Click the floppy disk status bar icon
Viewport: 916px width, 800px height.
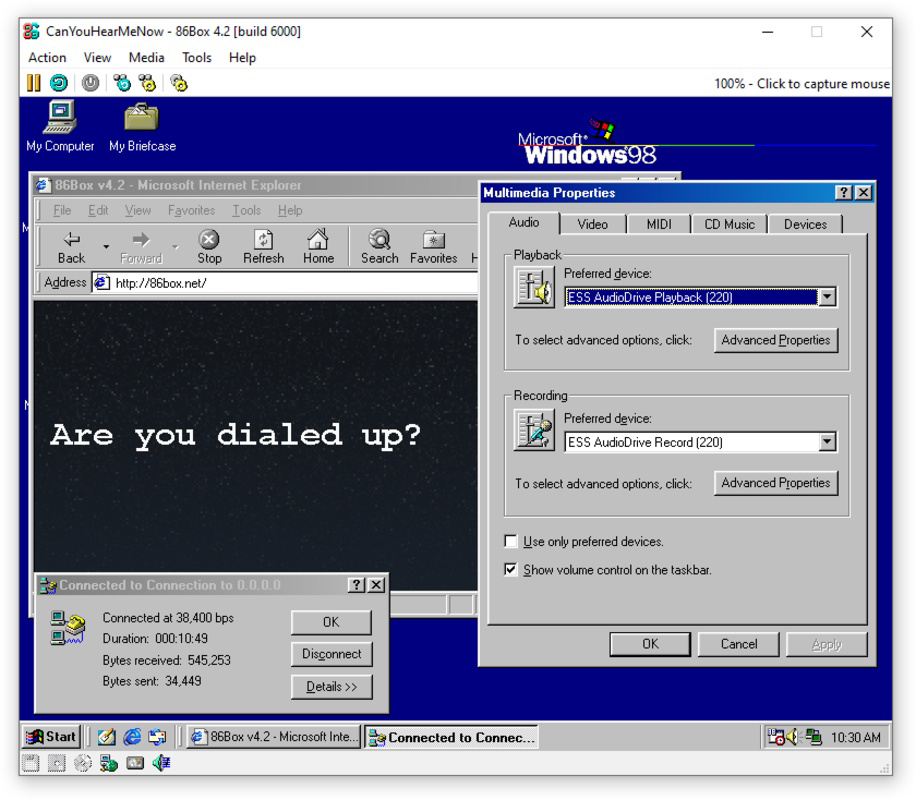[30, 763]
